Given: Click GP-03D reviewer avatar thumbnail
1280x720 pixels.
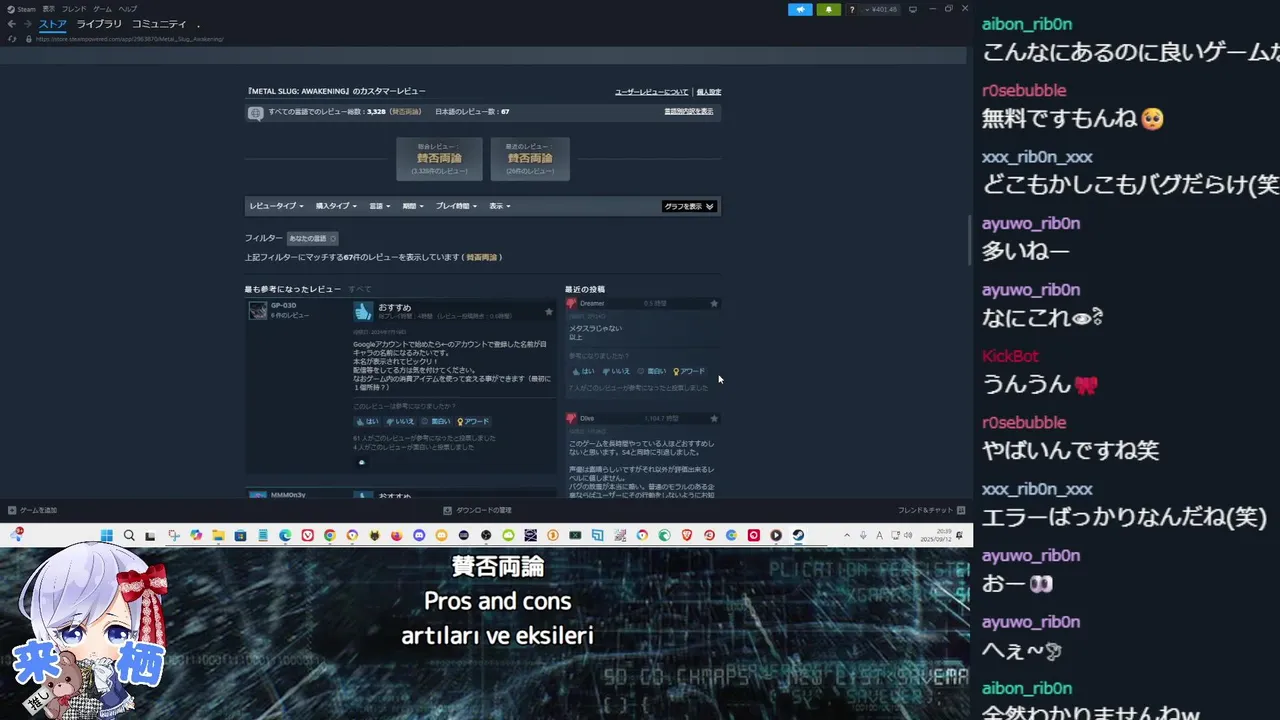Looking at the screenshot, I should point(258,310).
